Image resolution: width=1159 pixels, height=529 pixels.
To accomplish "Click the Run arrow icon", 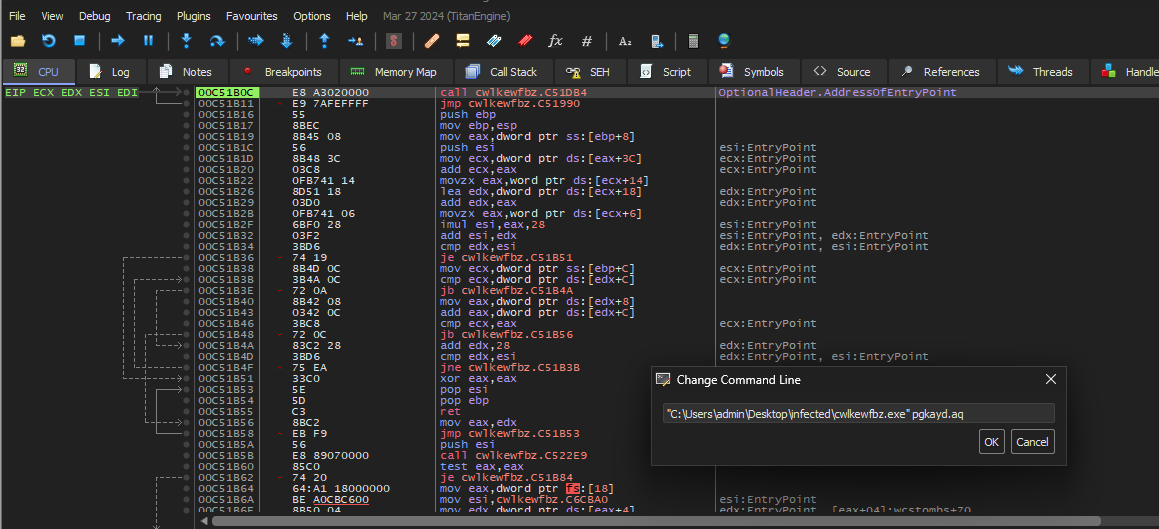I will 118,41.
